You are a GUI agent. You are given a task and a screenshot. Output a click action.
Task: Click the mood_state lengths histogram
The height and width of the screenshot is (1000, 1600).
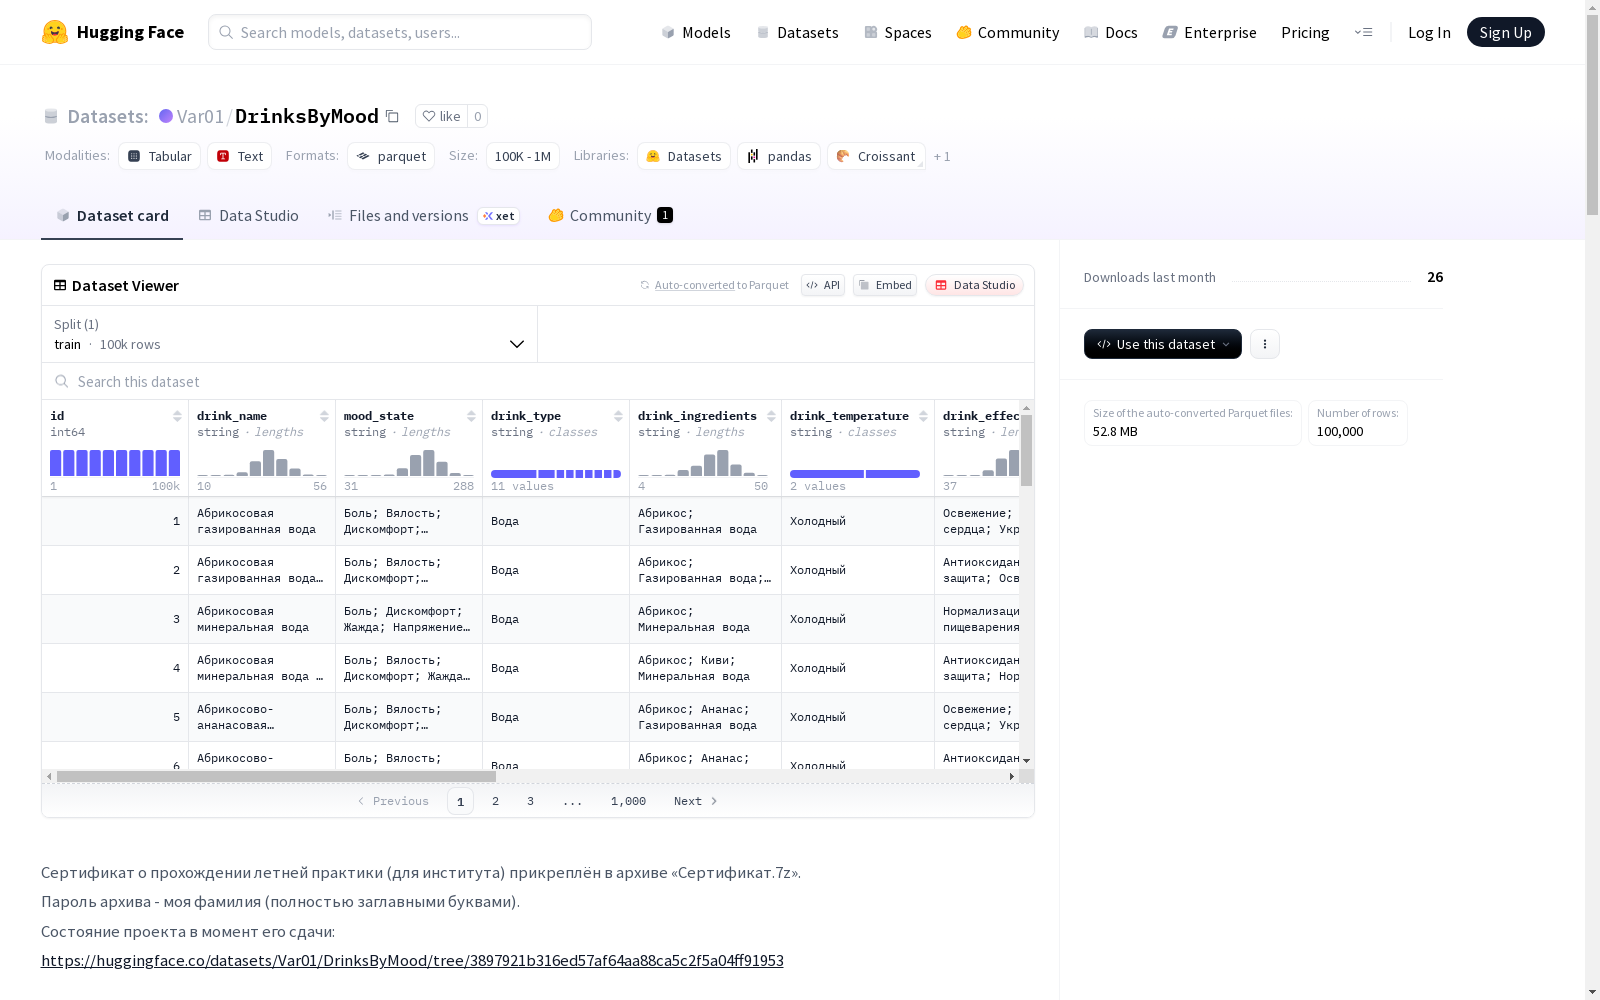pyautogui.click(x=409, y=463)
